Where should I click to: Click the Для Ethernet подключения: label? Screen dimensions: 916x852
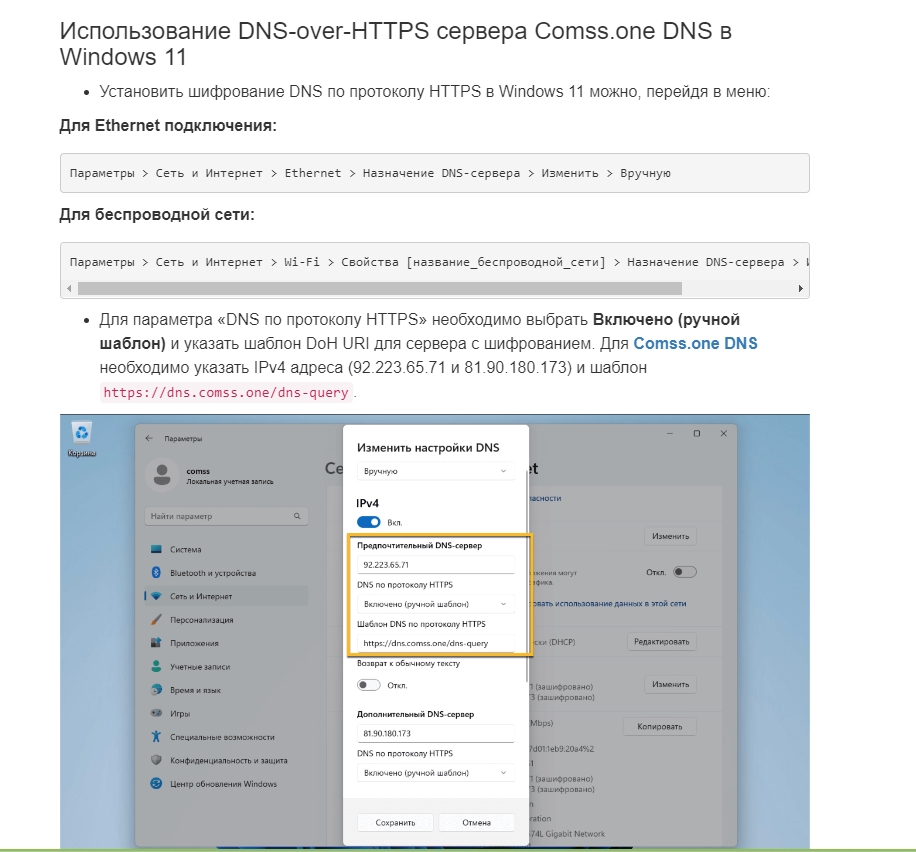pyautogui.click(x=168, y=126)
